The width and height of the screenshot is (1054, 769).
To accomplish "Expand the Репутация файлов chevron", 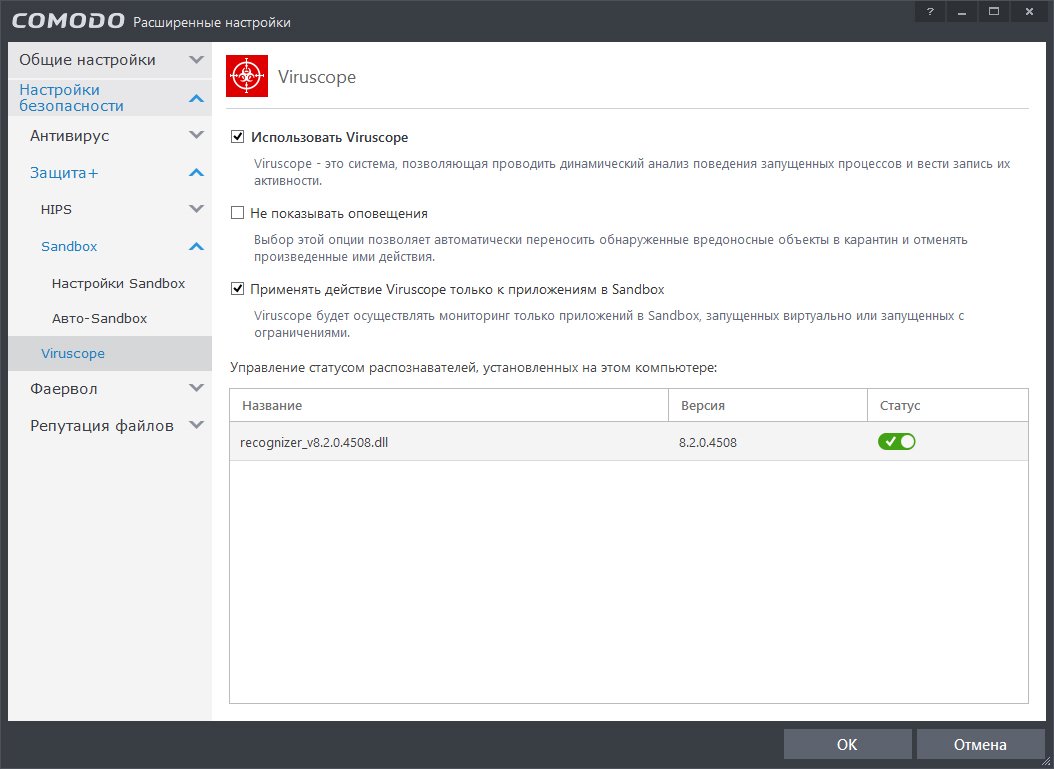I will 196,425.
